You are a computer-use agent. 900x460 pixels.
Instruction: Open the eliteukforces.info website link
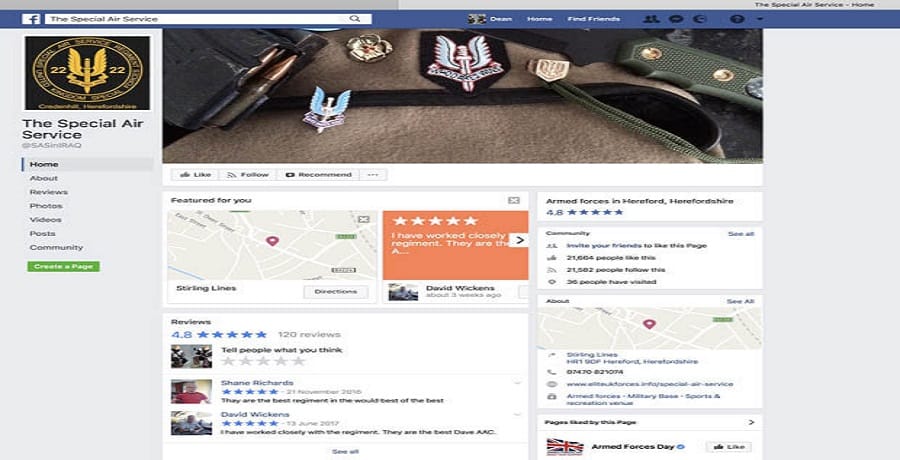click(x=650, y=384)
